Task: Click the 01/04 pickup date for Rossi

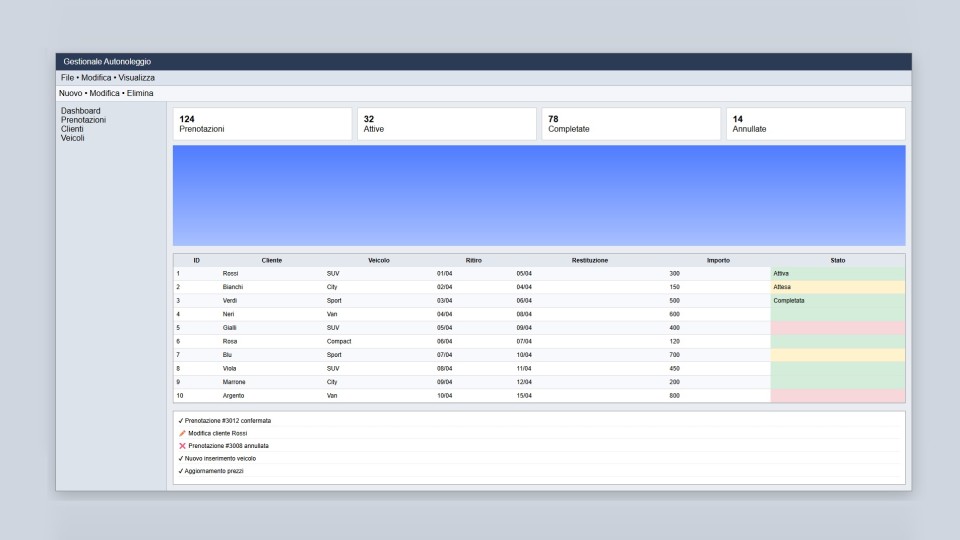Action: pyautogui.click(x=444, y=274)
